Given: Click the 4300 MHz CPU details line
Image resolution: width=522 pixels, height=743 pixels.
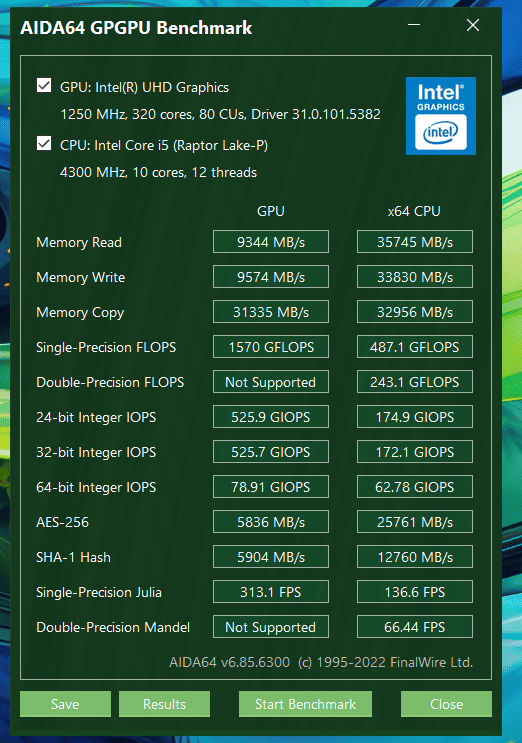Looking at the screenshot, I should 158,172.
